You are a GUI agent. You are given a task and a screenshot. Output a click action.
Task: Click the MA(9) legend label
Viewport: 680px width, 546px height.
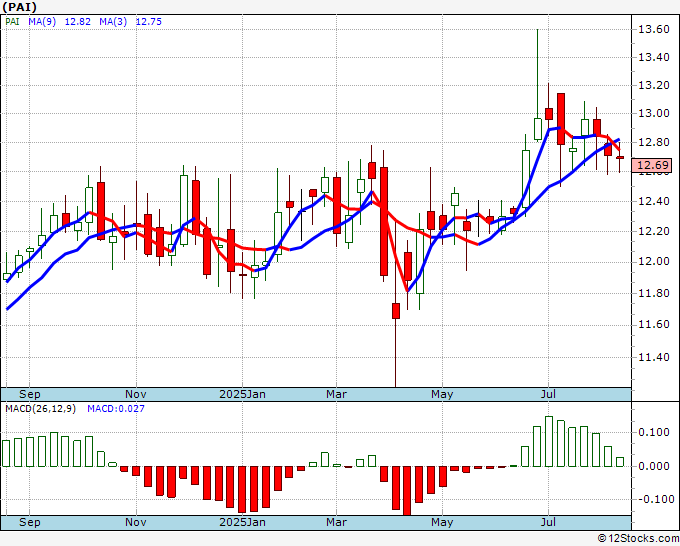pyautogui.click(x=42, y=22)
